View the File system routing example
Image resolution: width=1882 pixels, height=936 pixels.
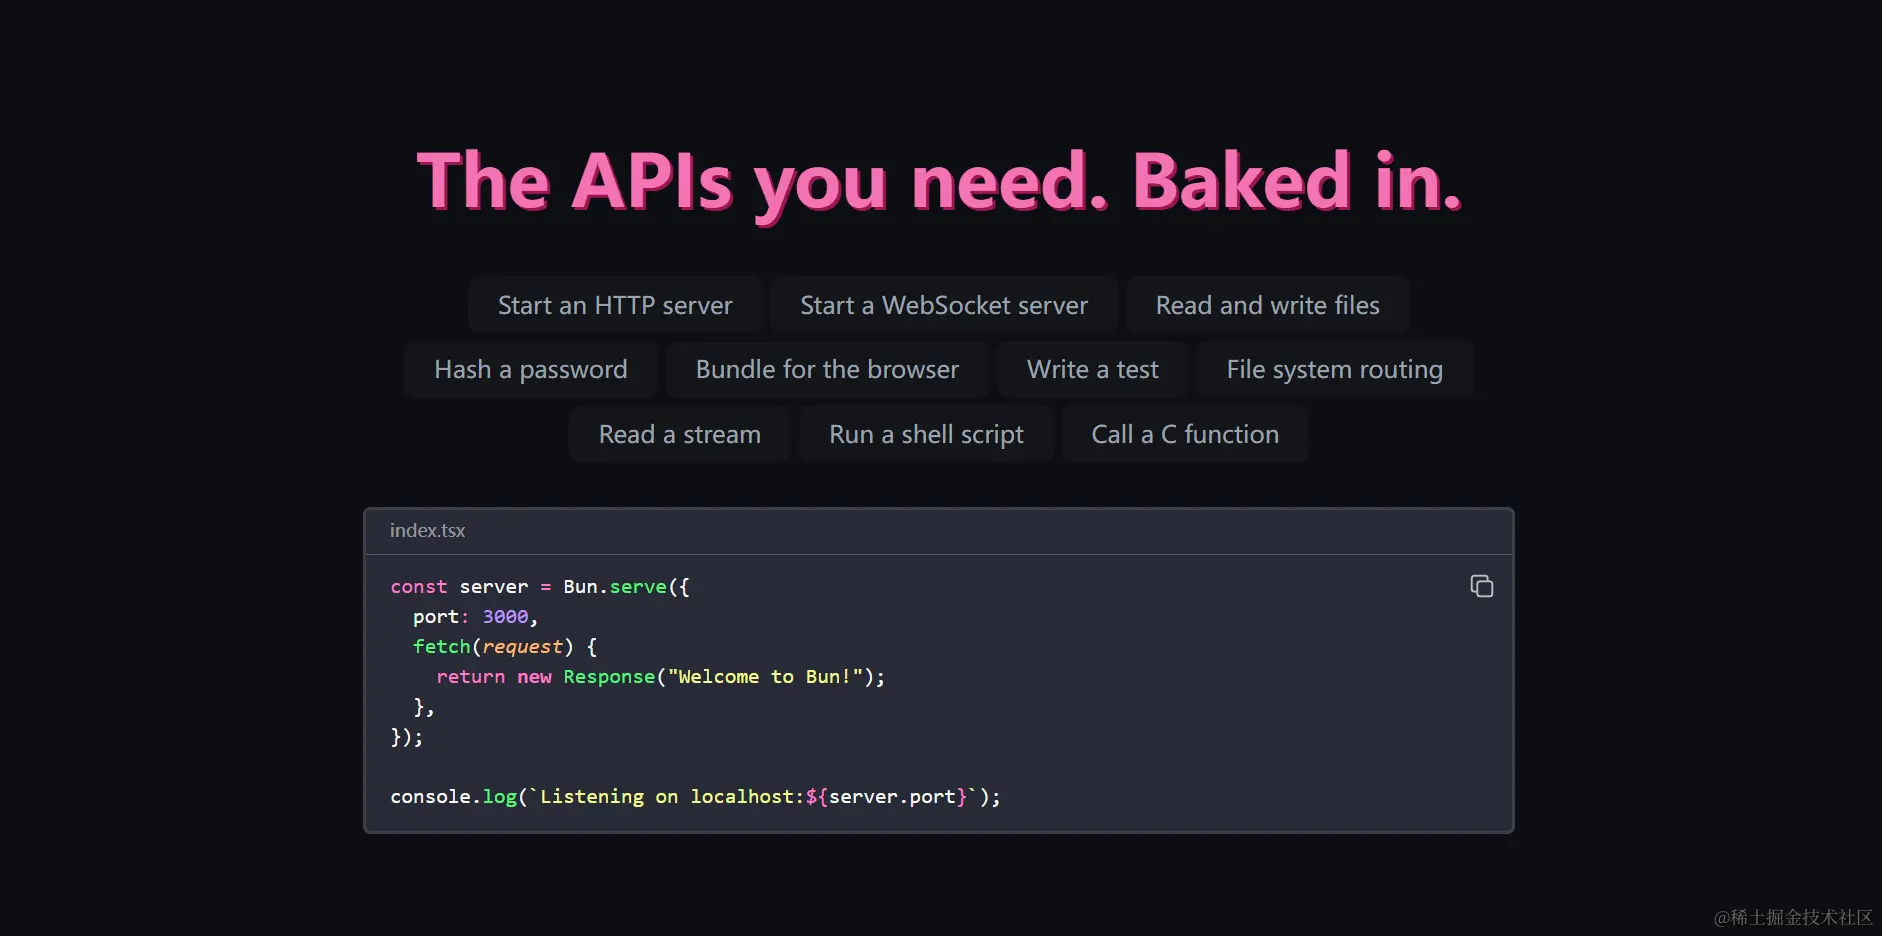(x=1334, y=370)
